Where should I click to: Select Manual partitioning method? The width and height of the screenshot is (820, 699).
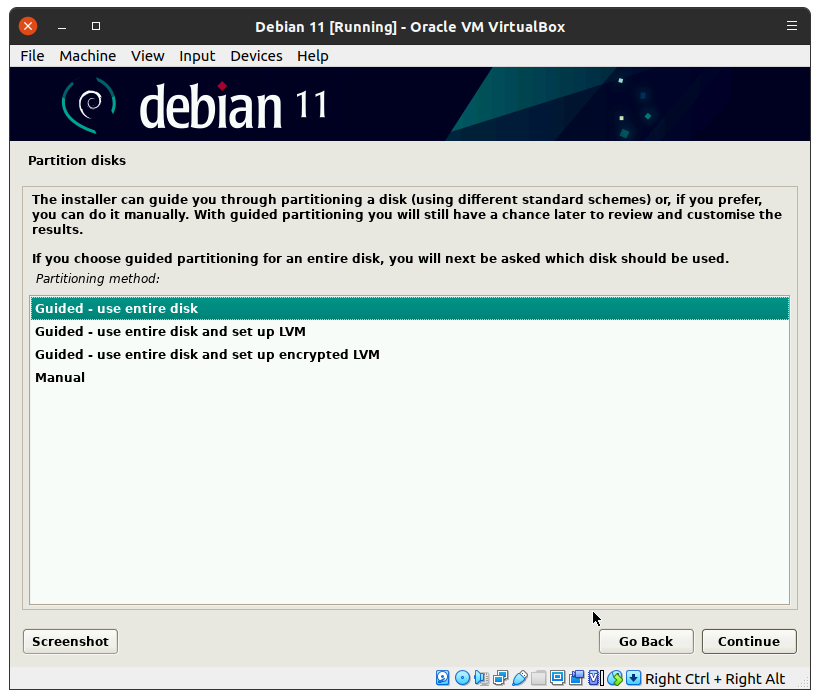point(60,378)
